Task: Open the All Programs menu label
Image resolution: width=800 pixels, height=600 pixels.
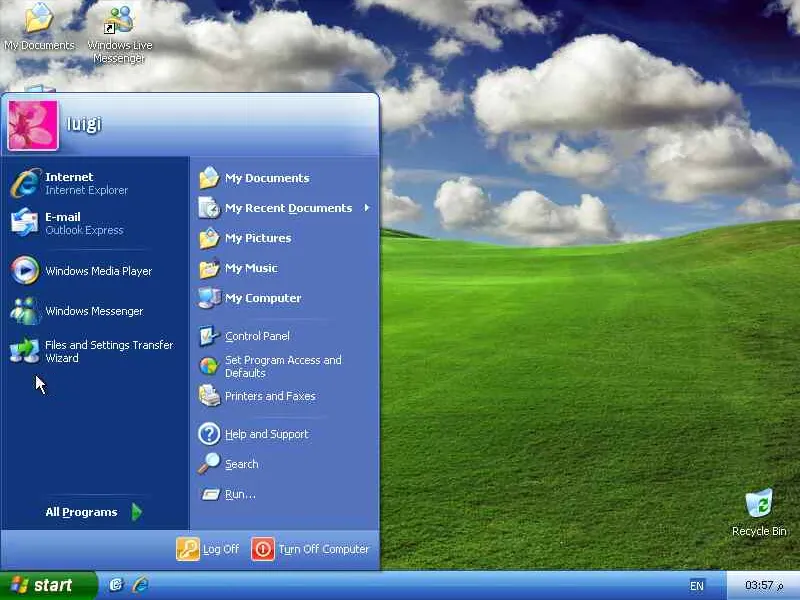Action: [x=81, y=512]
